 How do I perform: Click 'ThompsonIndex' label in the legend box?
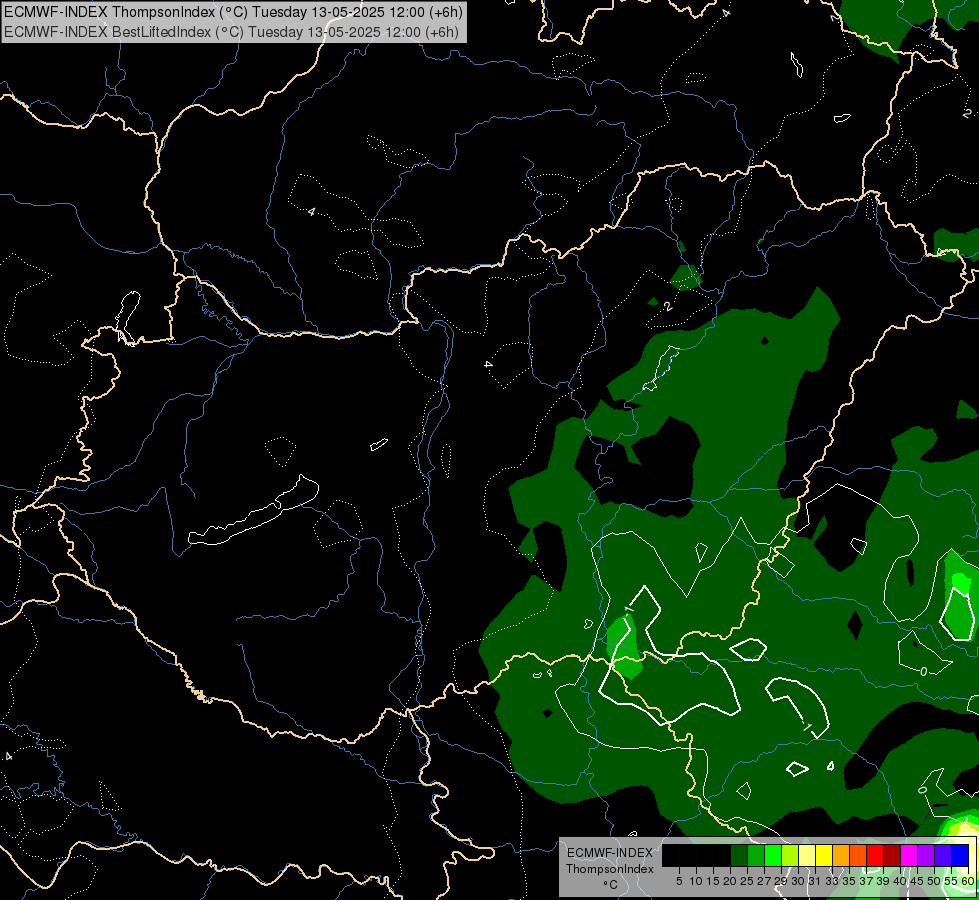[x=610, y=869]
